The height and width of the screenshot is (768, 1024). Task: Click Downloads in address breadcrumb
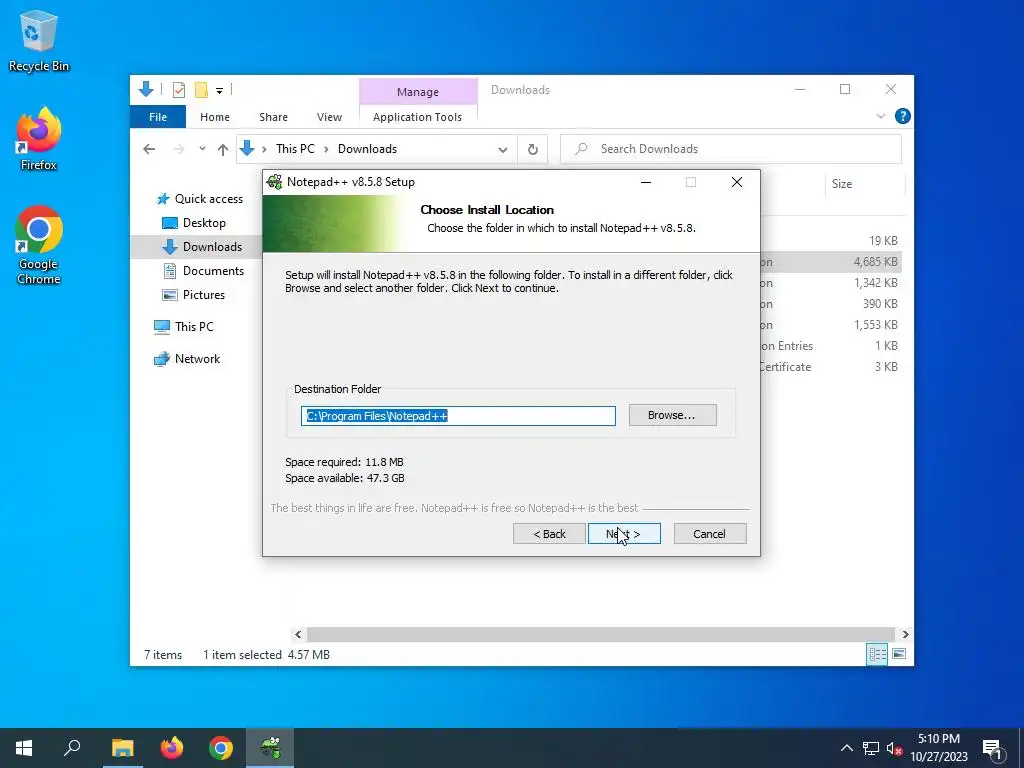[367, 149]
